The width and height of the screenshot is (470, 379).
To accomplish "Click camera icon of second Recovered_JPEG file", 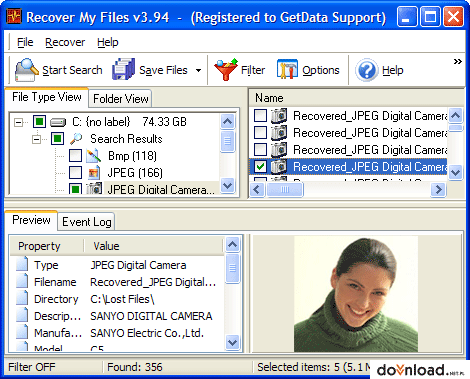I will pyautogui.click(x=279, y=133).
